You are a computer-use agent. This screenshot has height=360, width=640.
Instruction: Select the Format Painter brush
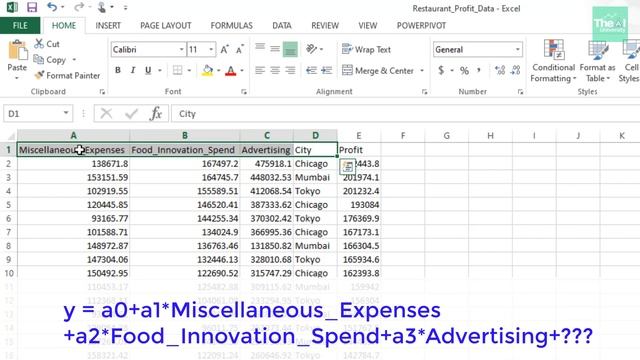coord(67,76)
